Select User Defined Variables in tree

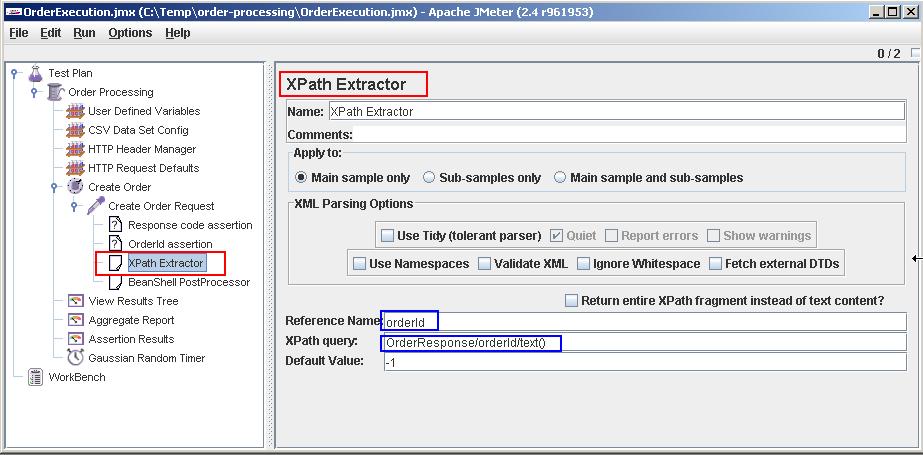(144, 111)
